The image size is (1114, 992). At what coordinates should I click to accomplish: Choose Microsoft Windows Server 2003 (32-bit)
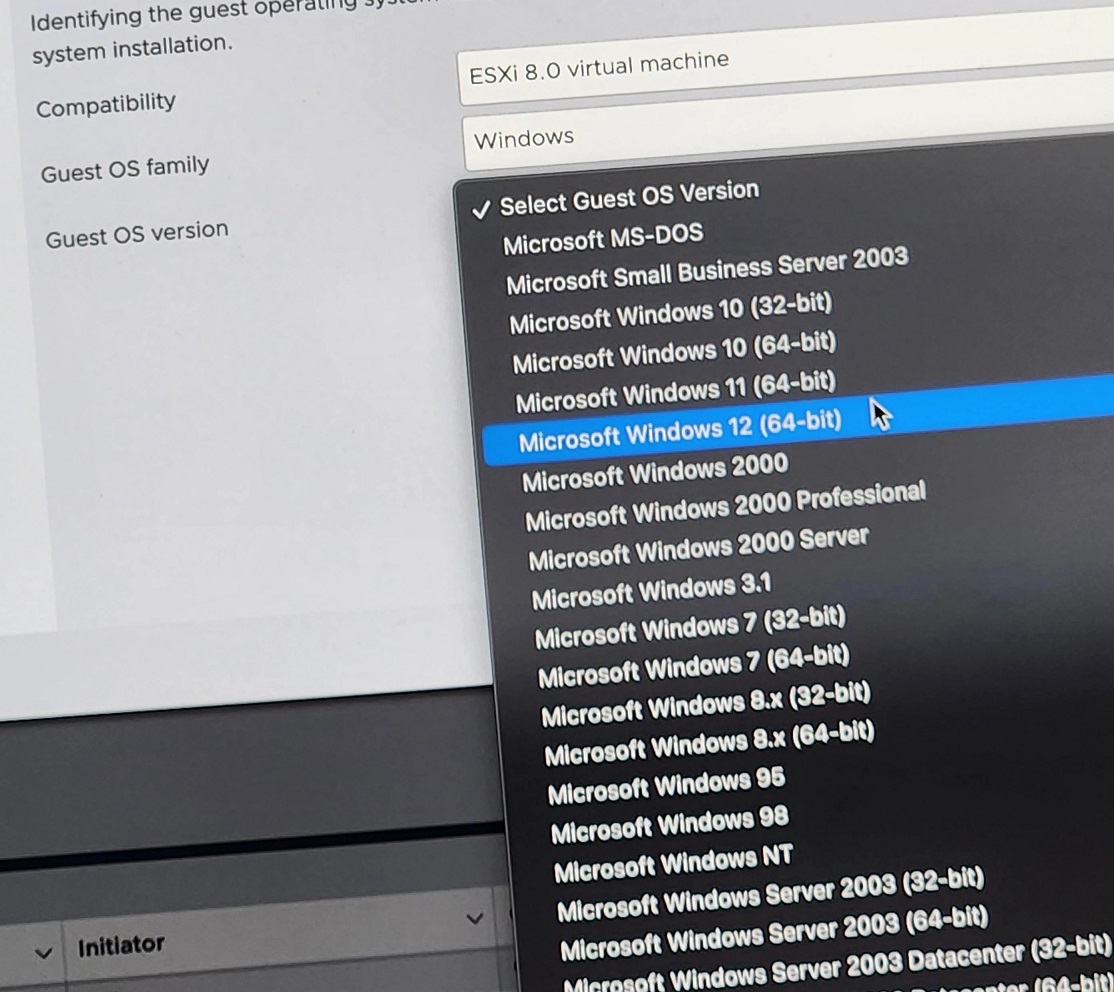(x=770, y=895)
